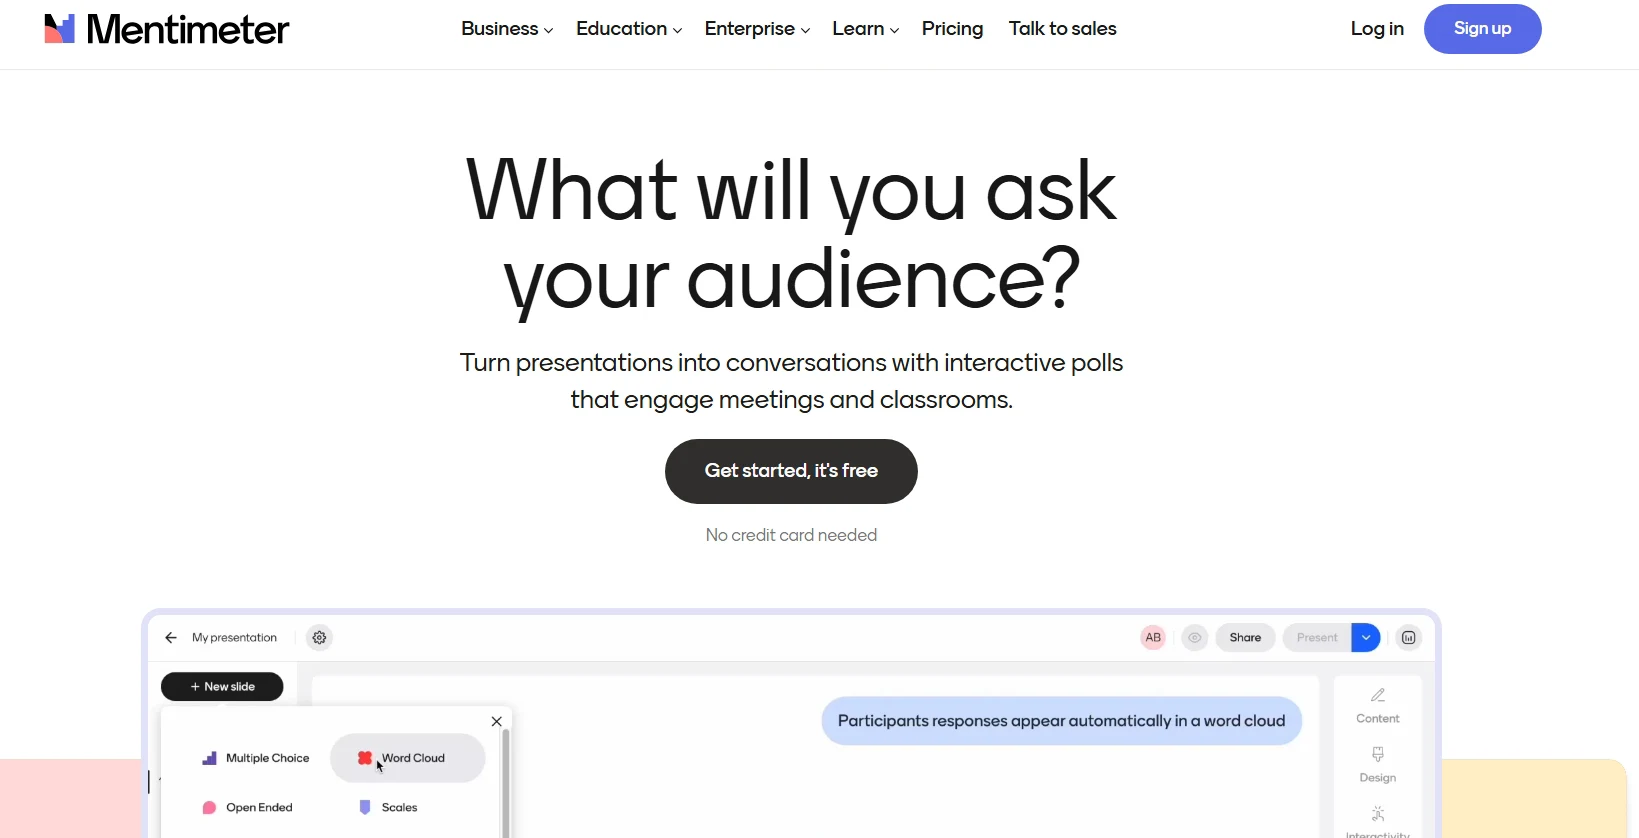Close the slide type popup
Screen dimensions: 1639x838
tap(497, 721)
